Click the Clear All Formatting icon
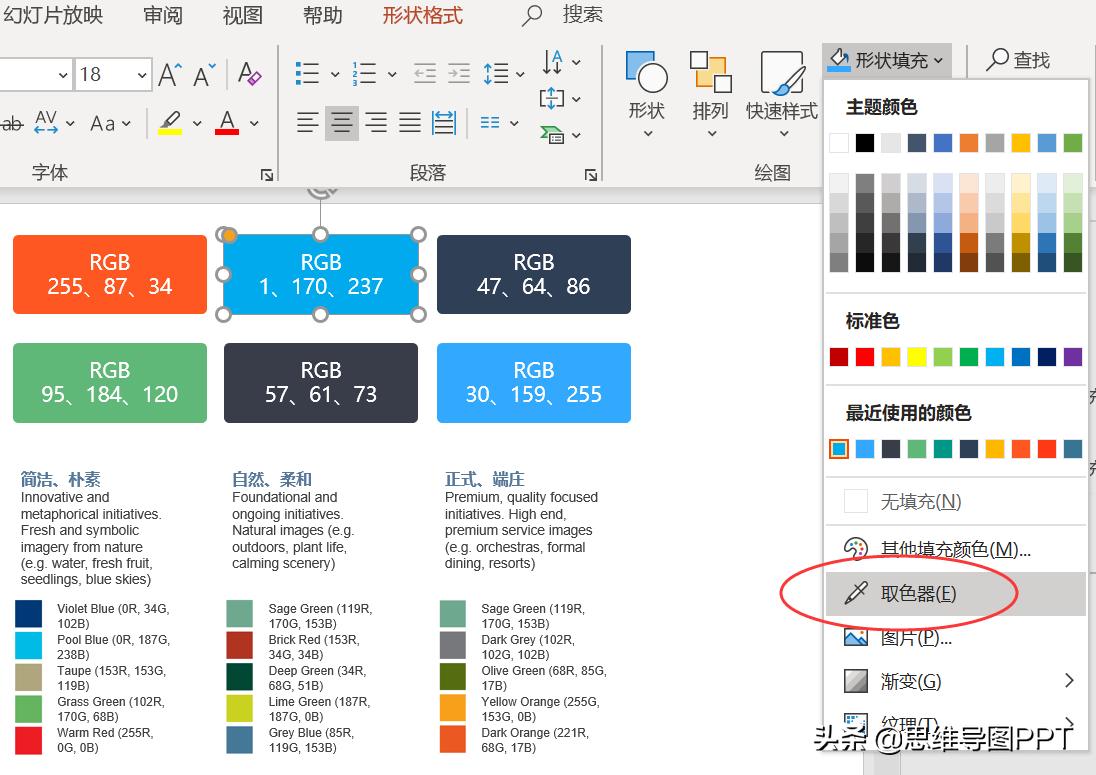 249,74
